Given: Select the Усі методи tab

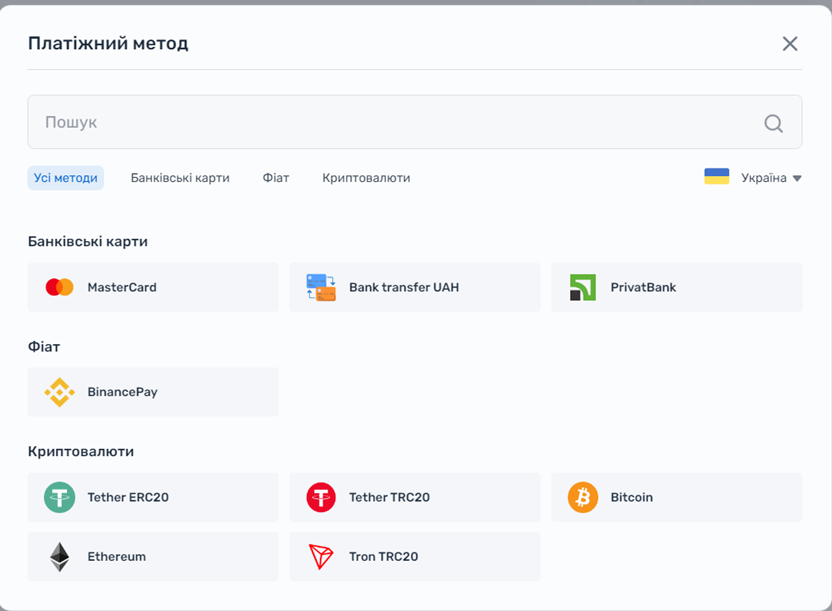Looking at the screenshot, I should point(66,178).
